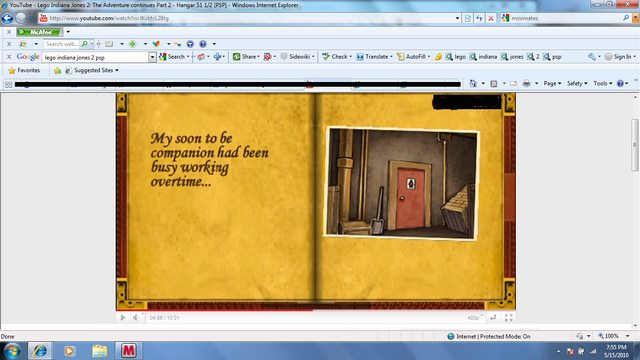This screenshot has width=640, height=360.
Task: Change the 480p video quality setting
Action: click(x=474, y=318)
